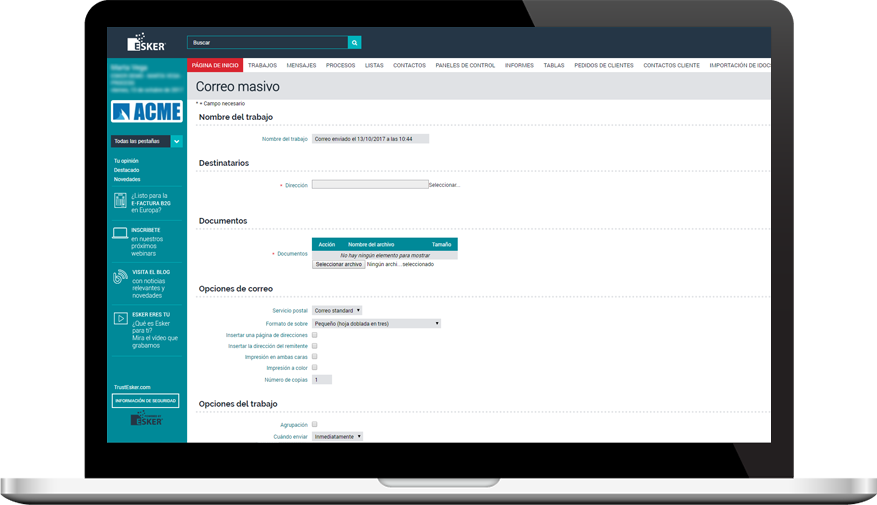The height and width of the screenshot is (505, 877).
Task: Toggle the 'Agrupación' checkbox
Action: coord(314,425)
